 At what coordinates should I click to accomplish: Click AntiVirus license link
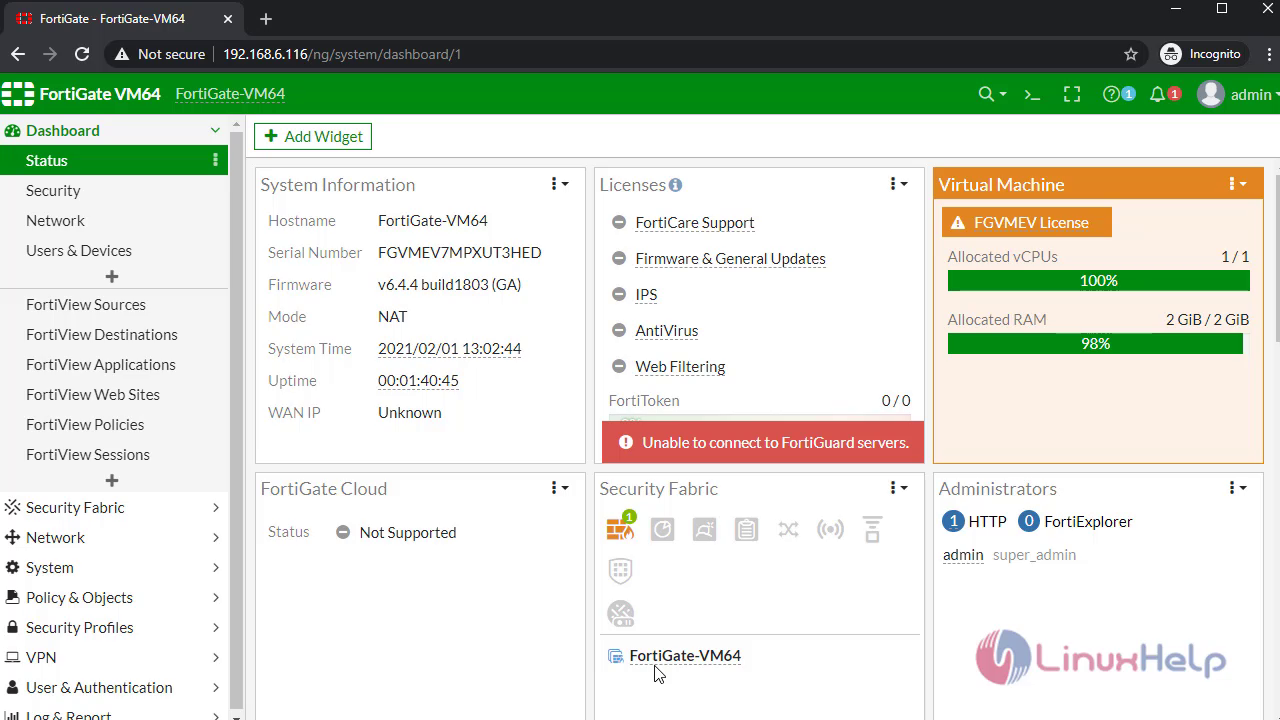coord(667,330)
